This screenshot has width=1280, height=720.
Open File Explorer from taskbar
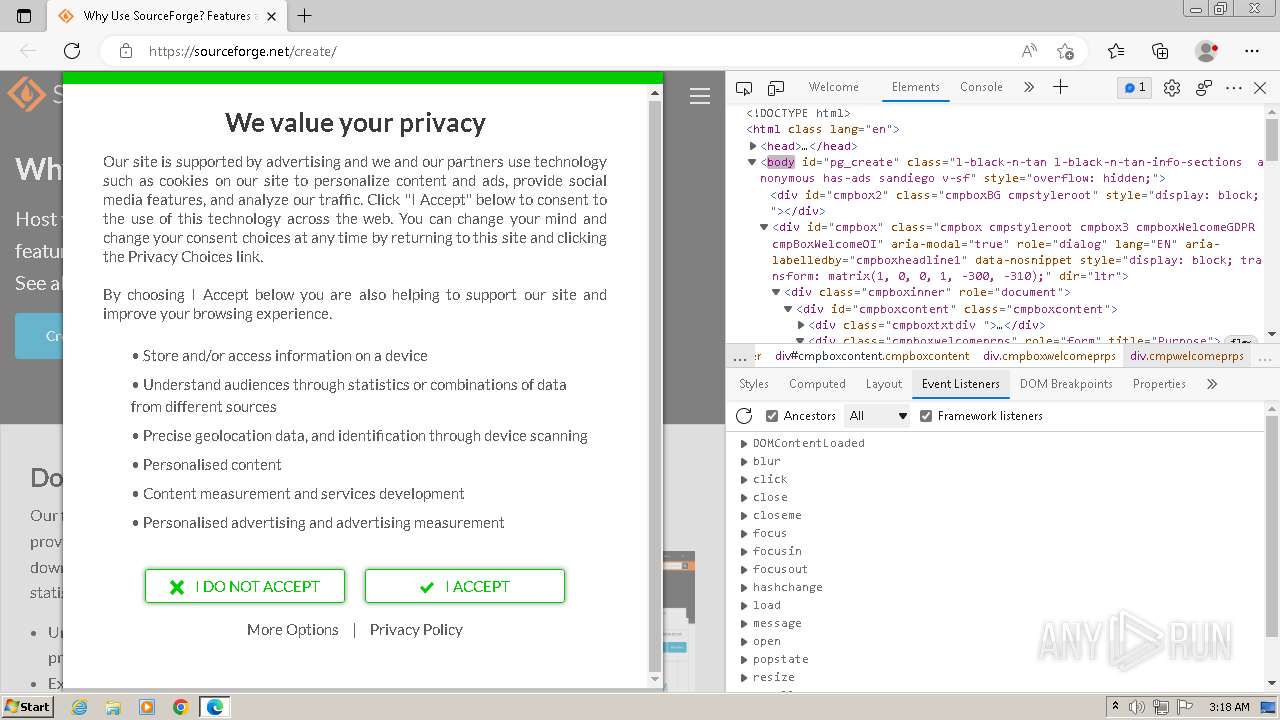click(x=113, y=707)
